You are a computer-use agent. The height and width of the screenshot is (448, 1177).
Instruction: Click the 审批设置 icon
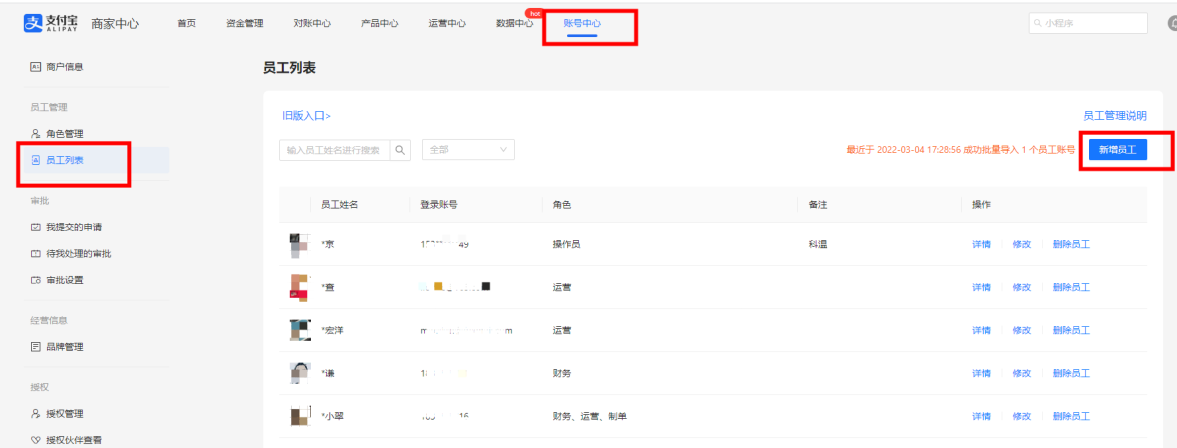(35, 280)
